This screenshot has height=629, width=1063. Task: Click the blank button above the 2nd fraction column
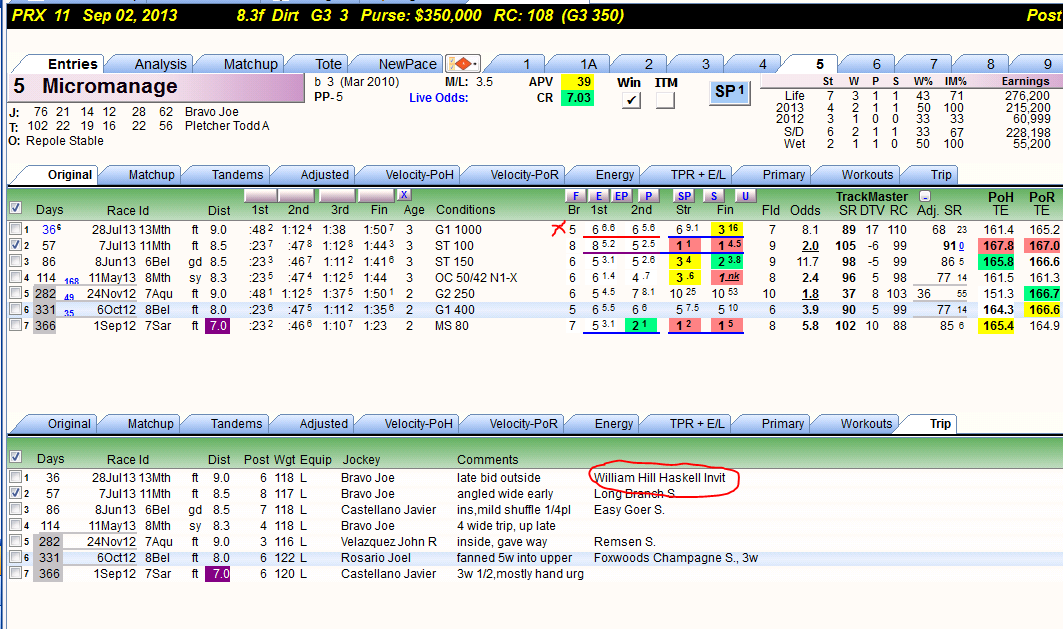[x=298, y=196]
